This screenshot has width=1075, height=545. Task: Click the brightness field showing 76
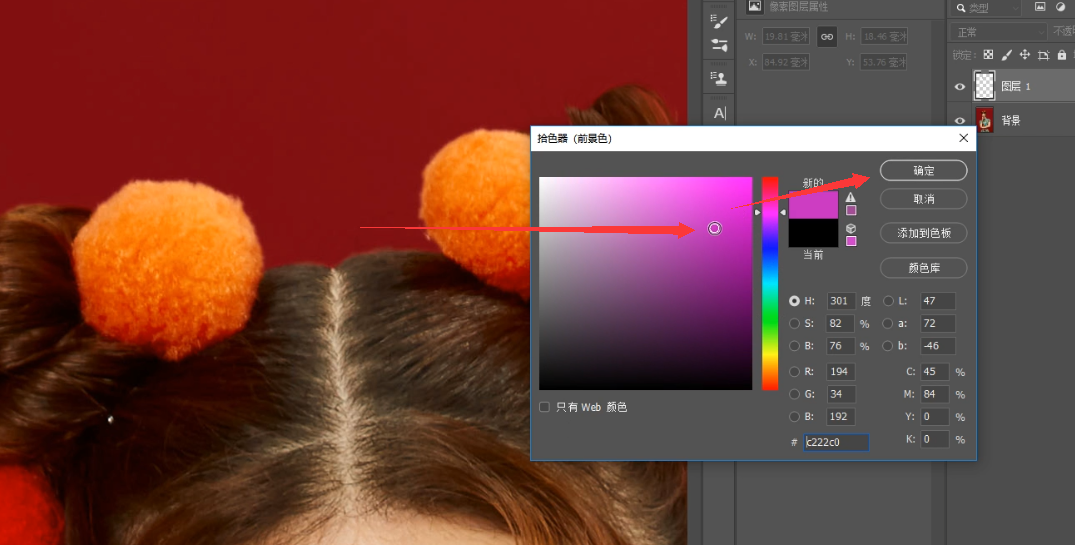coord(841,346)
